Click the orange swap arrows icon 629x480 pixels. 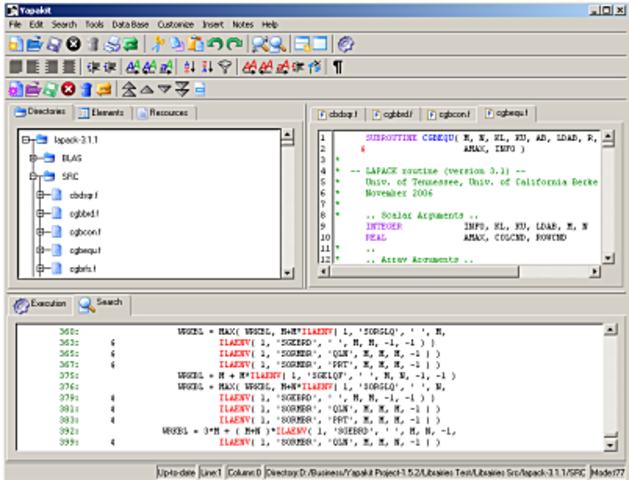pyautogui.click(x=103, y=89)
